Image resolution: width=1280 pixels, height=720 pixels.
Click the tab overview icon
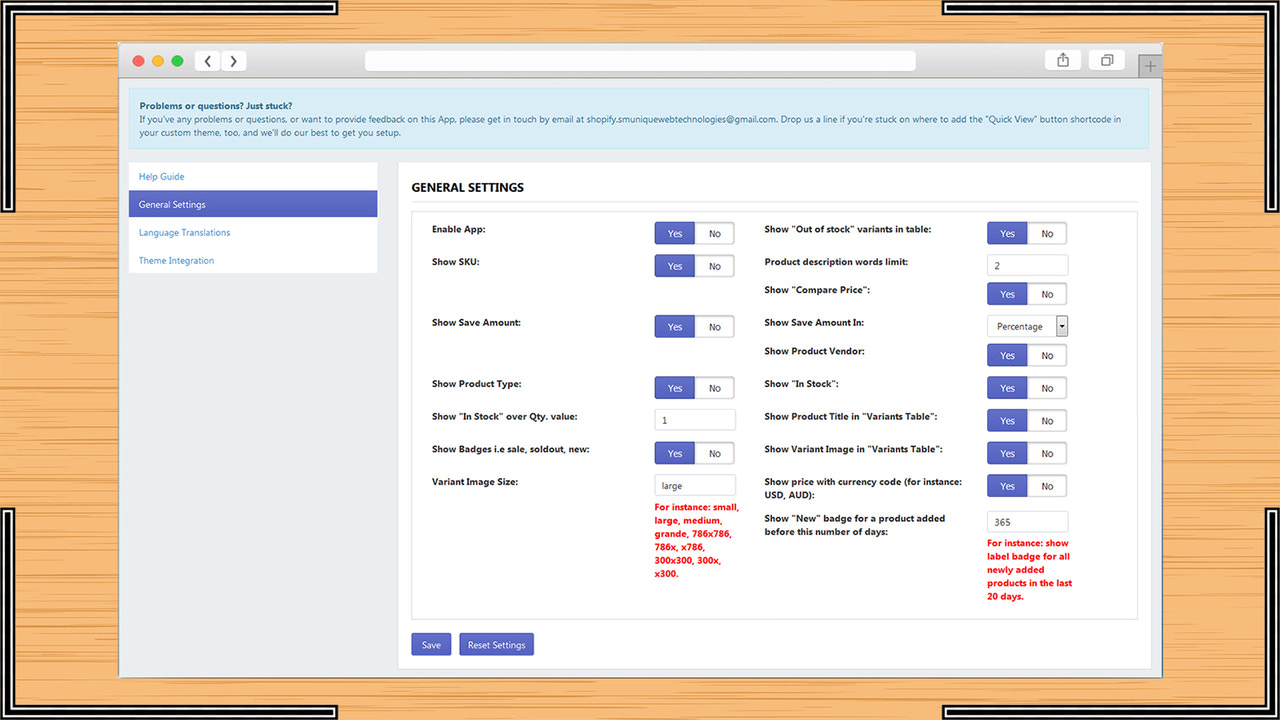1106,60
